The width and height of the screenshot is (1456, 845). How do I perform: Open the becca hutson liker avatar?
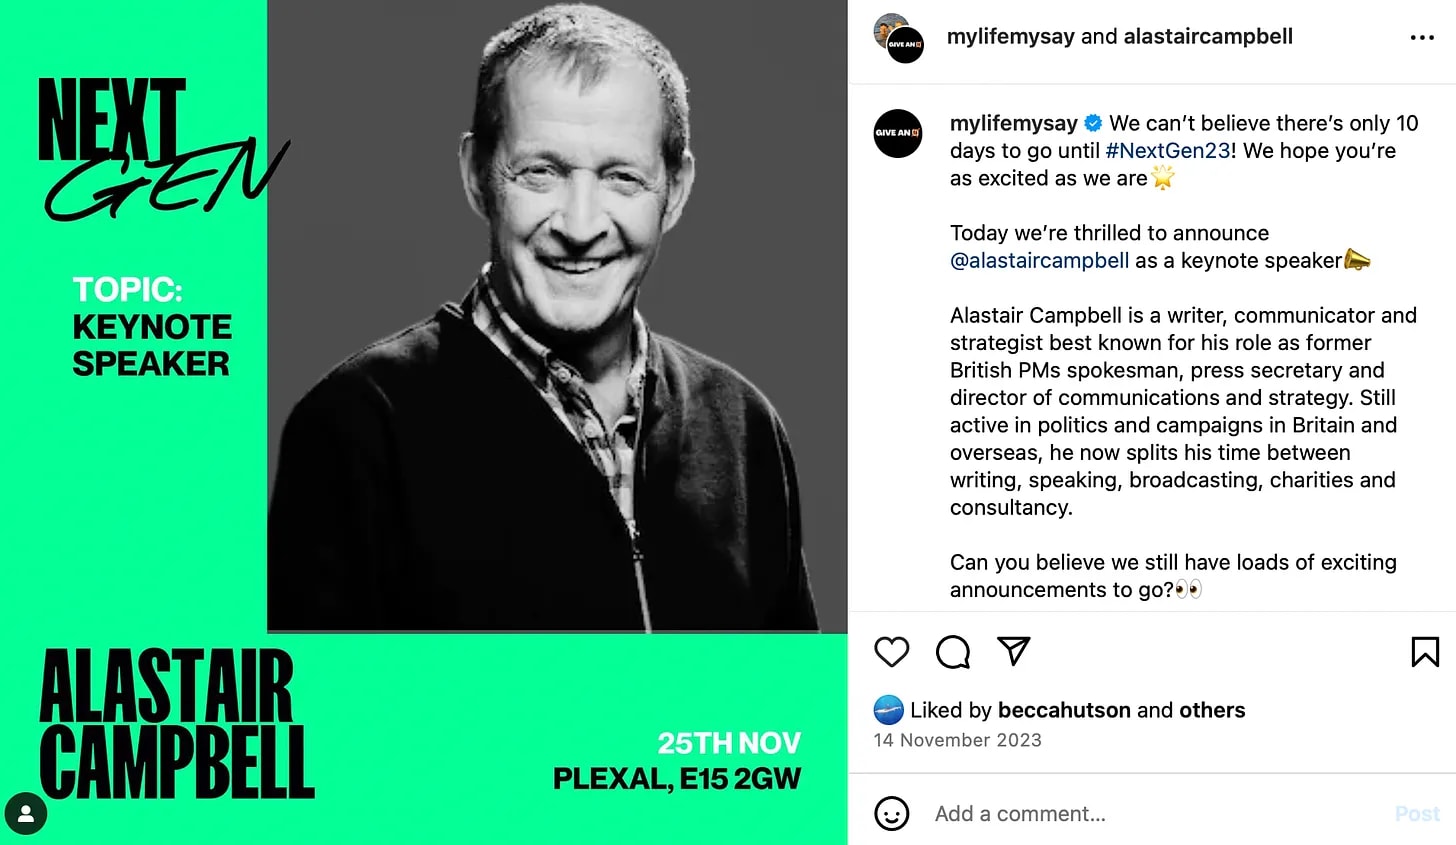888,710
